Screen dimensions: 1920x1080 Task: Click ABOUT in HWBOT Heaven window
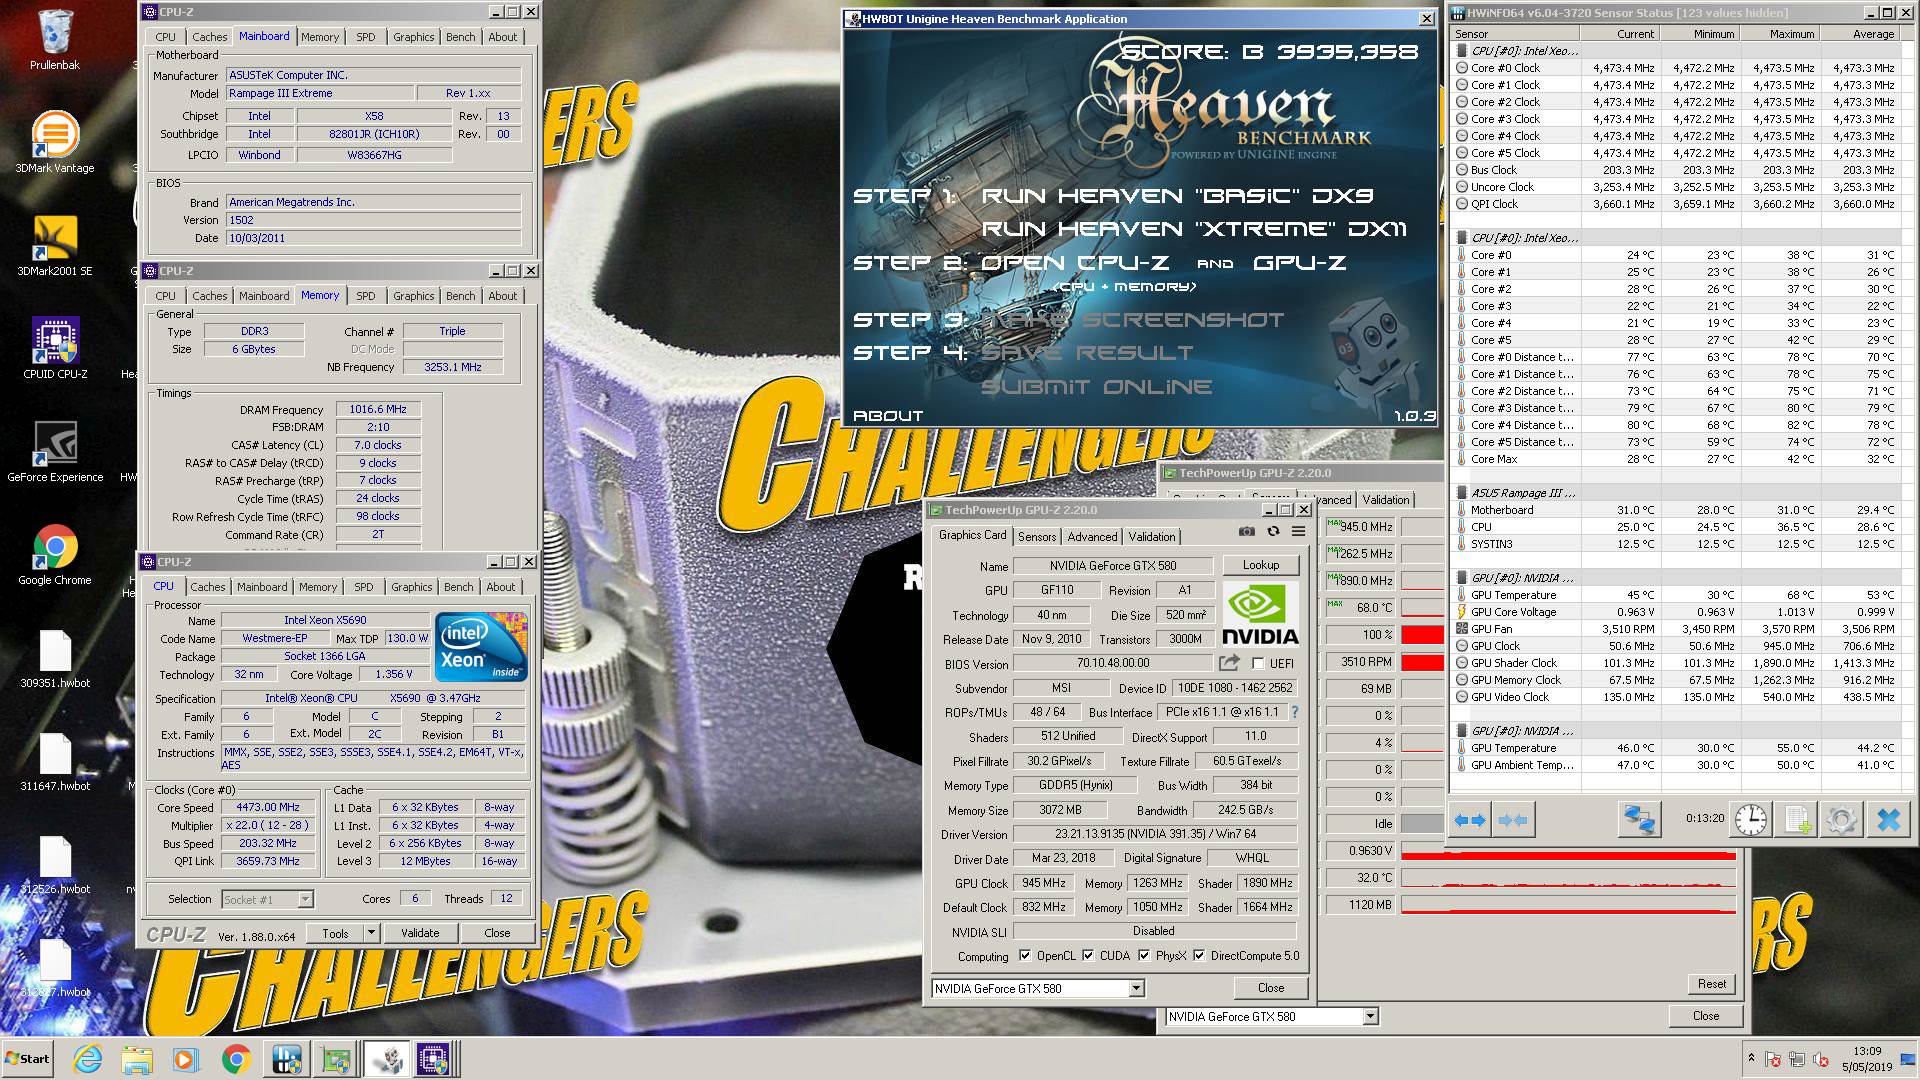(888, 415)
